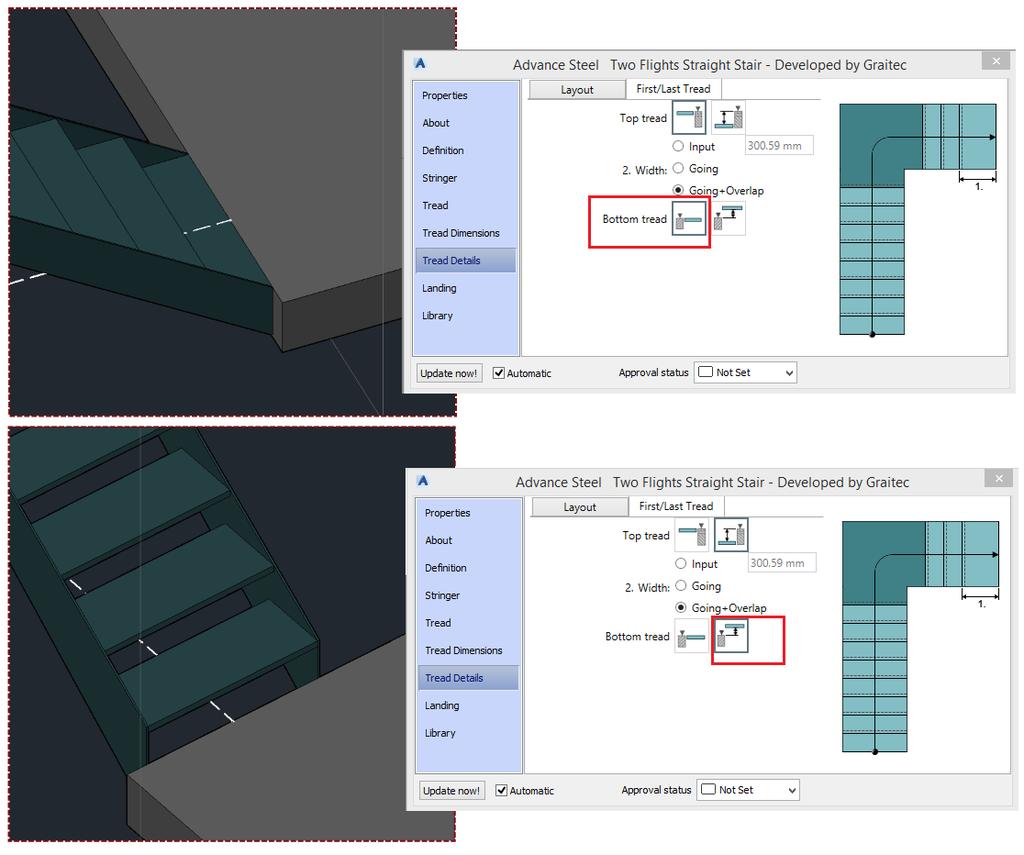
Task: Click 300.59 mm width field in lower dialog
Action: click(781, 563)
